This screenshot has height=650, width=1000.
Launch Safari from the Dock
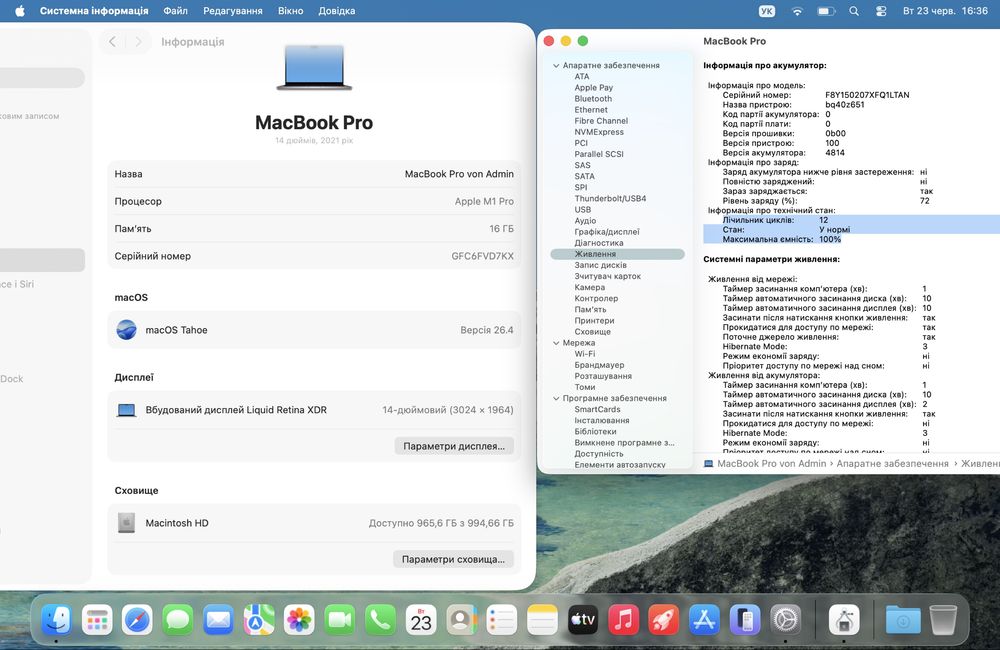137,619
